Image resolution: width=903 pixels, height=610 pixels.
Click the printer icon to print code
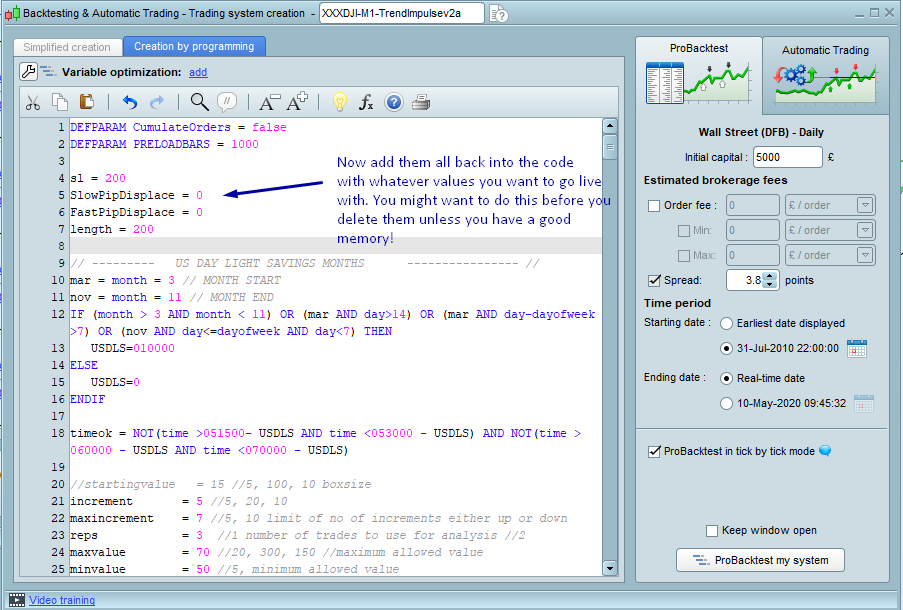421,102
